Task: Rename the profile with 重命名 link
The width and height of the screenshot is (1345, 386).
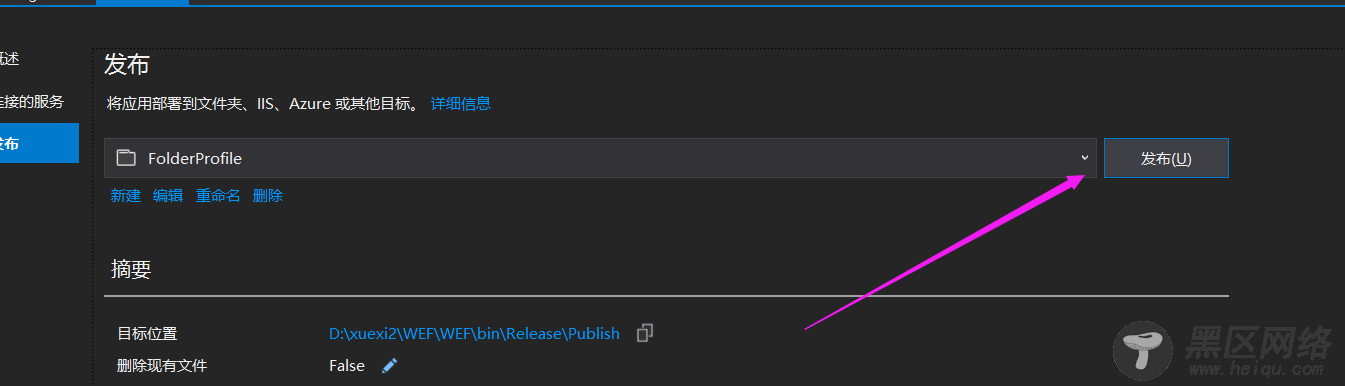Action: [x=218, y=196]
